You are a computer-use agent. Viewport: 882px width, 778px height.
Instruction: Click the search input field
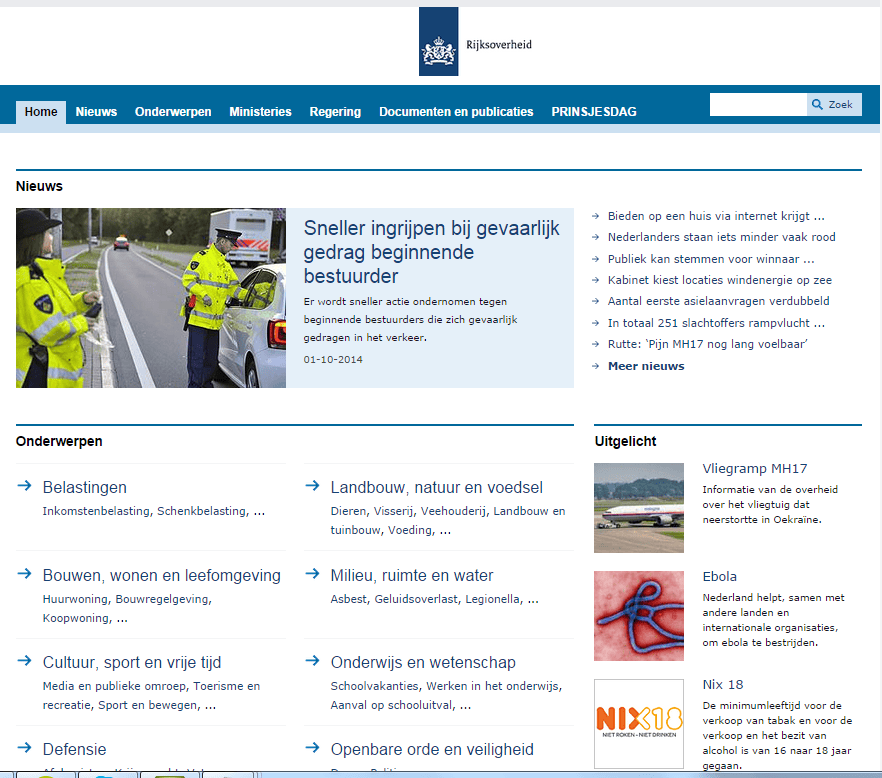(758, 105)
